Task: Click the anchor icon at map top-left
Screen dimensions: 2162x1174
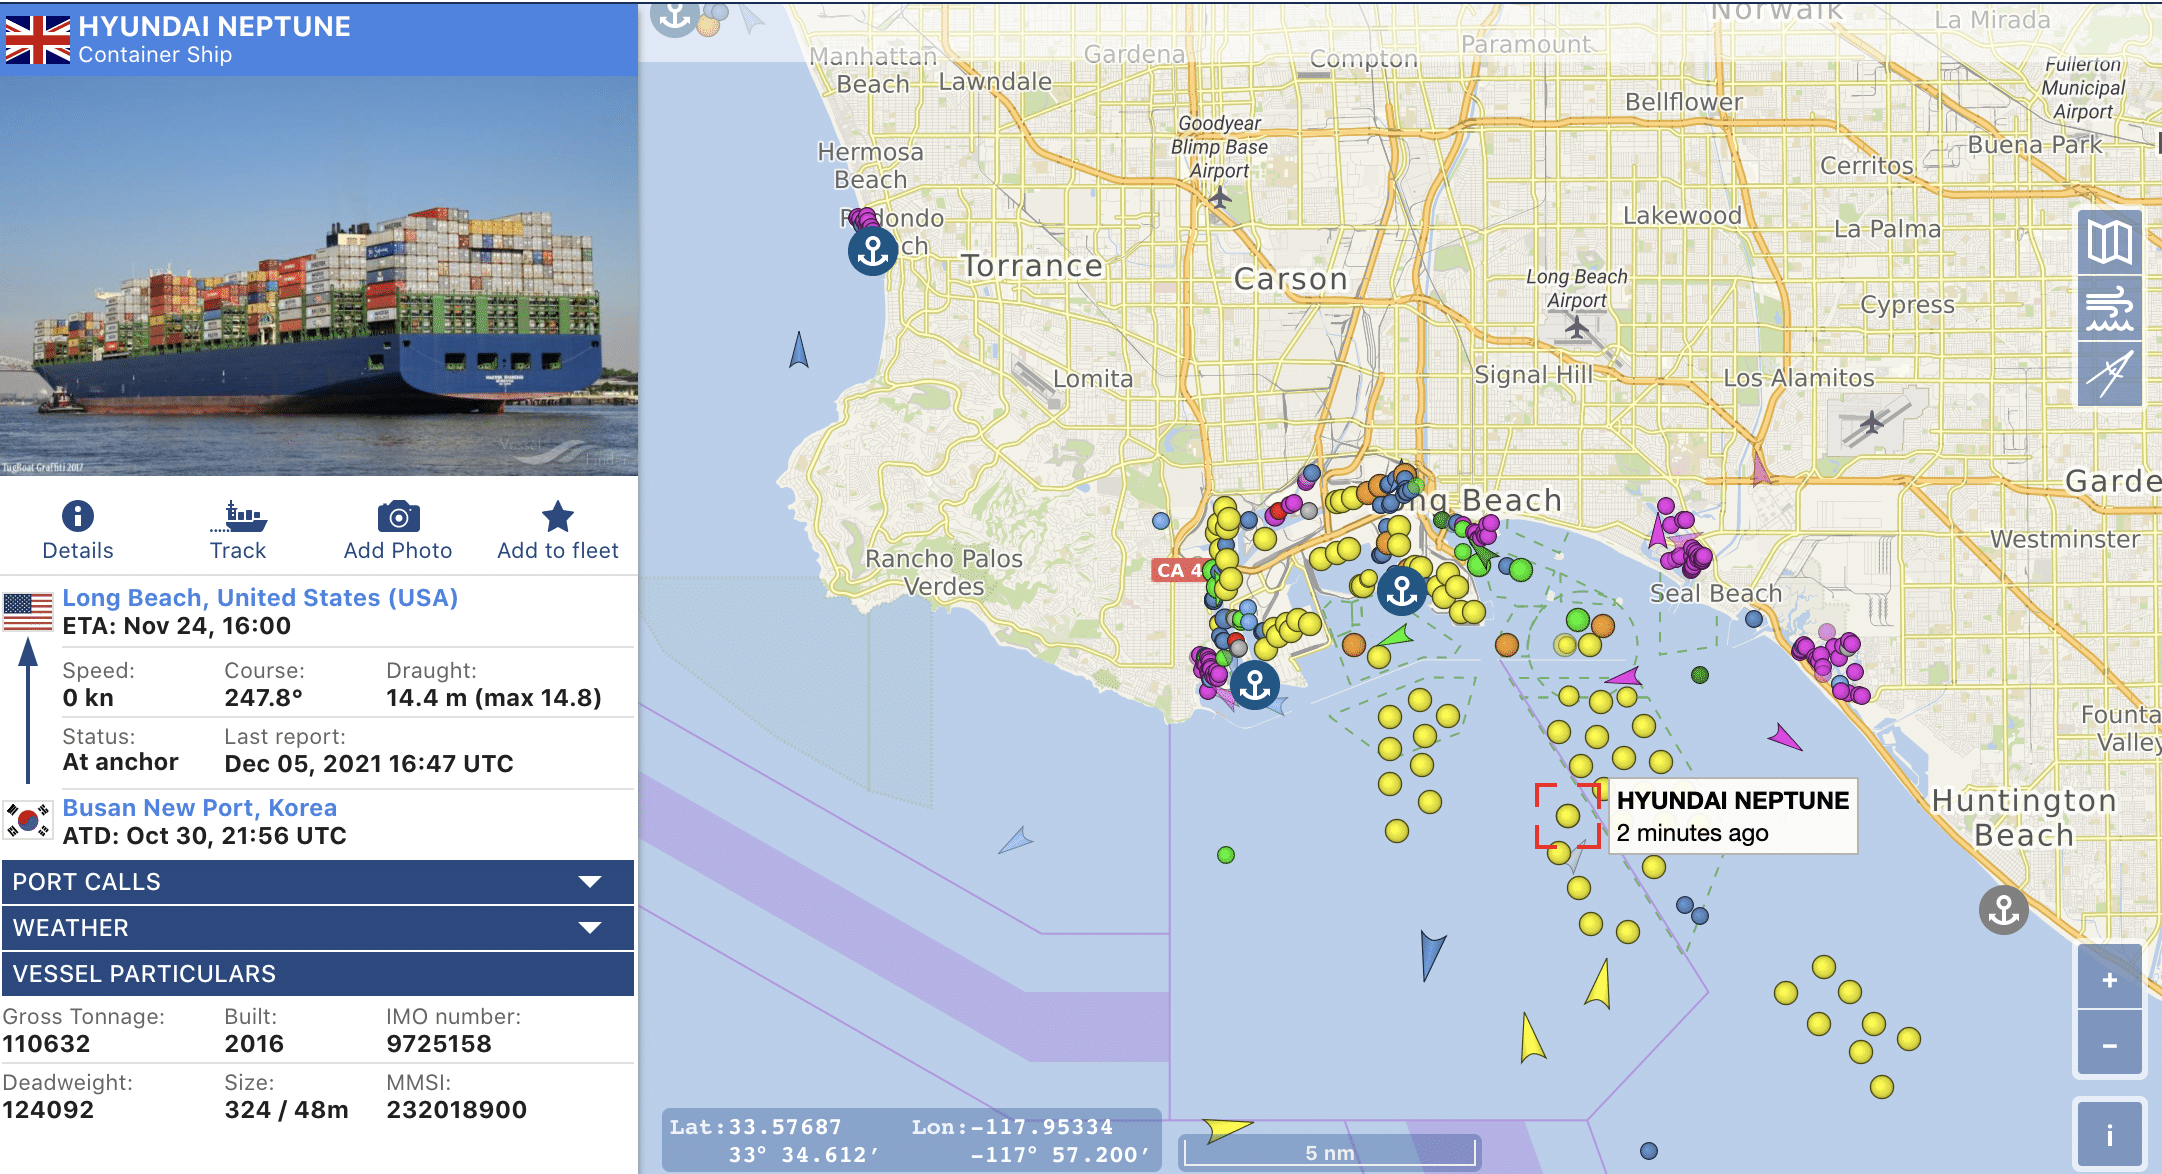Action: [675, 14]
